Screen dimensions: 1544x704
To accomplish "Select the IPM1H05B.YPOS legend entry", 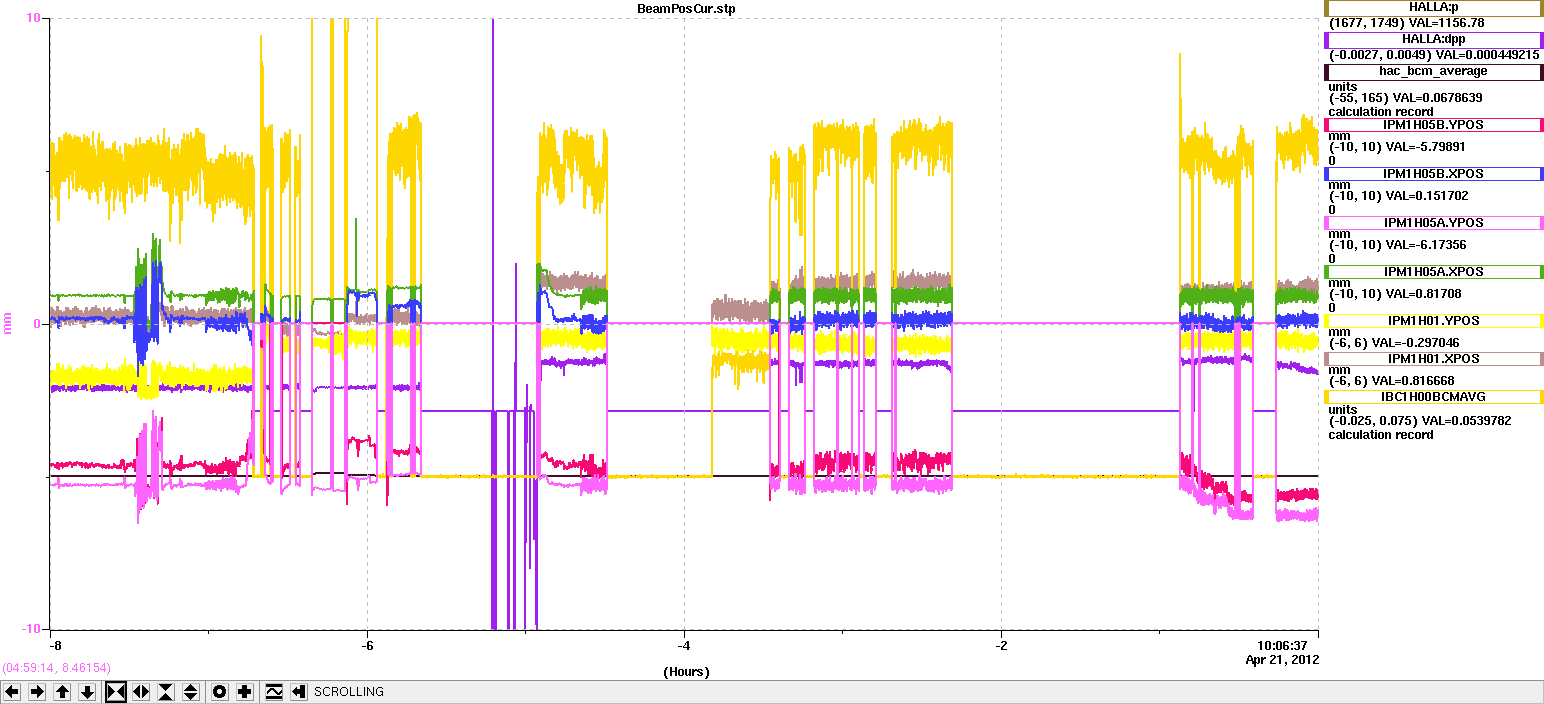I will coord(1434,125).
